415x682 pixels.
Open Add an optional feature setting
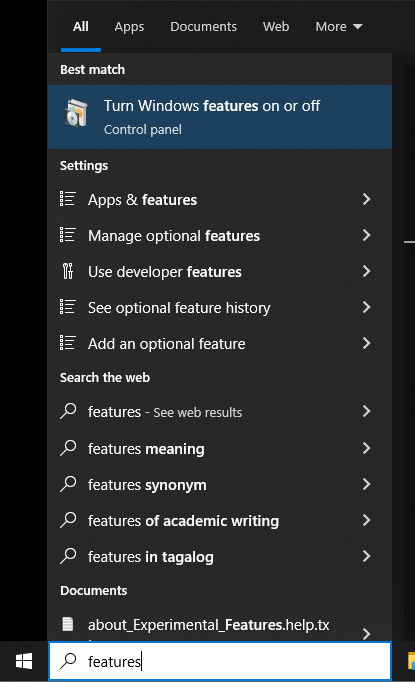coord(220,344)
